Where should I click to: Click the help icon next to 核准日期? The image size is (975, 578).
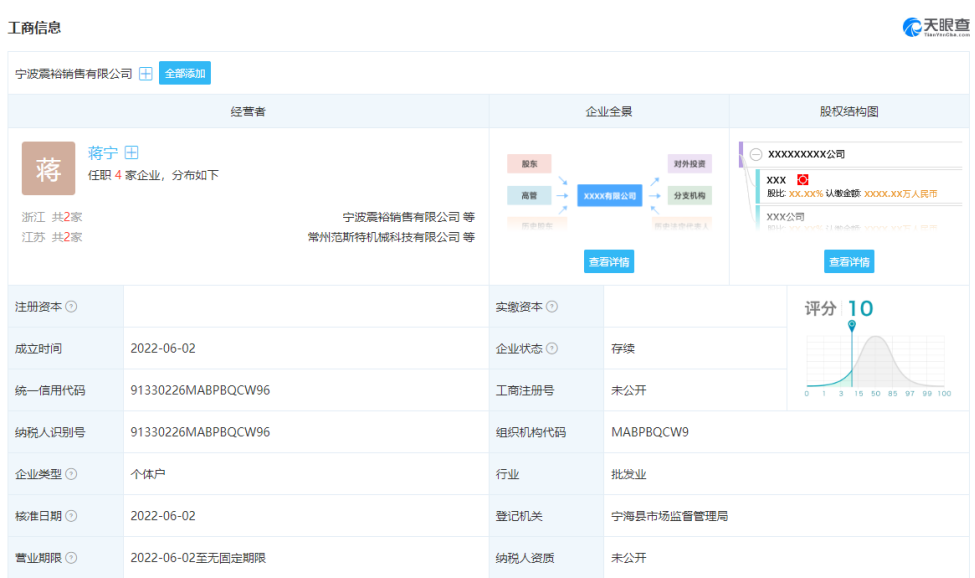71,516
